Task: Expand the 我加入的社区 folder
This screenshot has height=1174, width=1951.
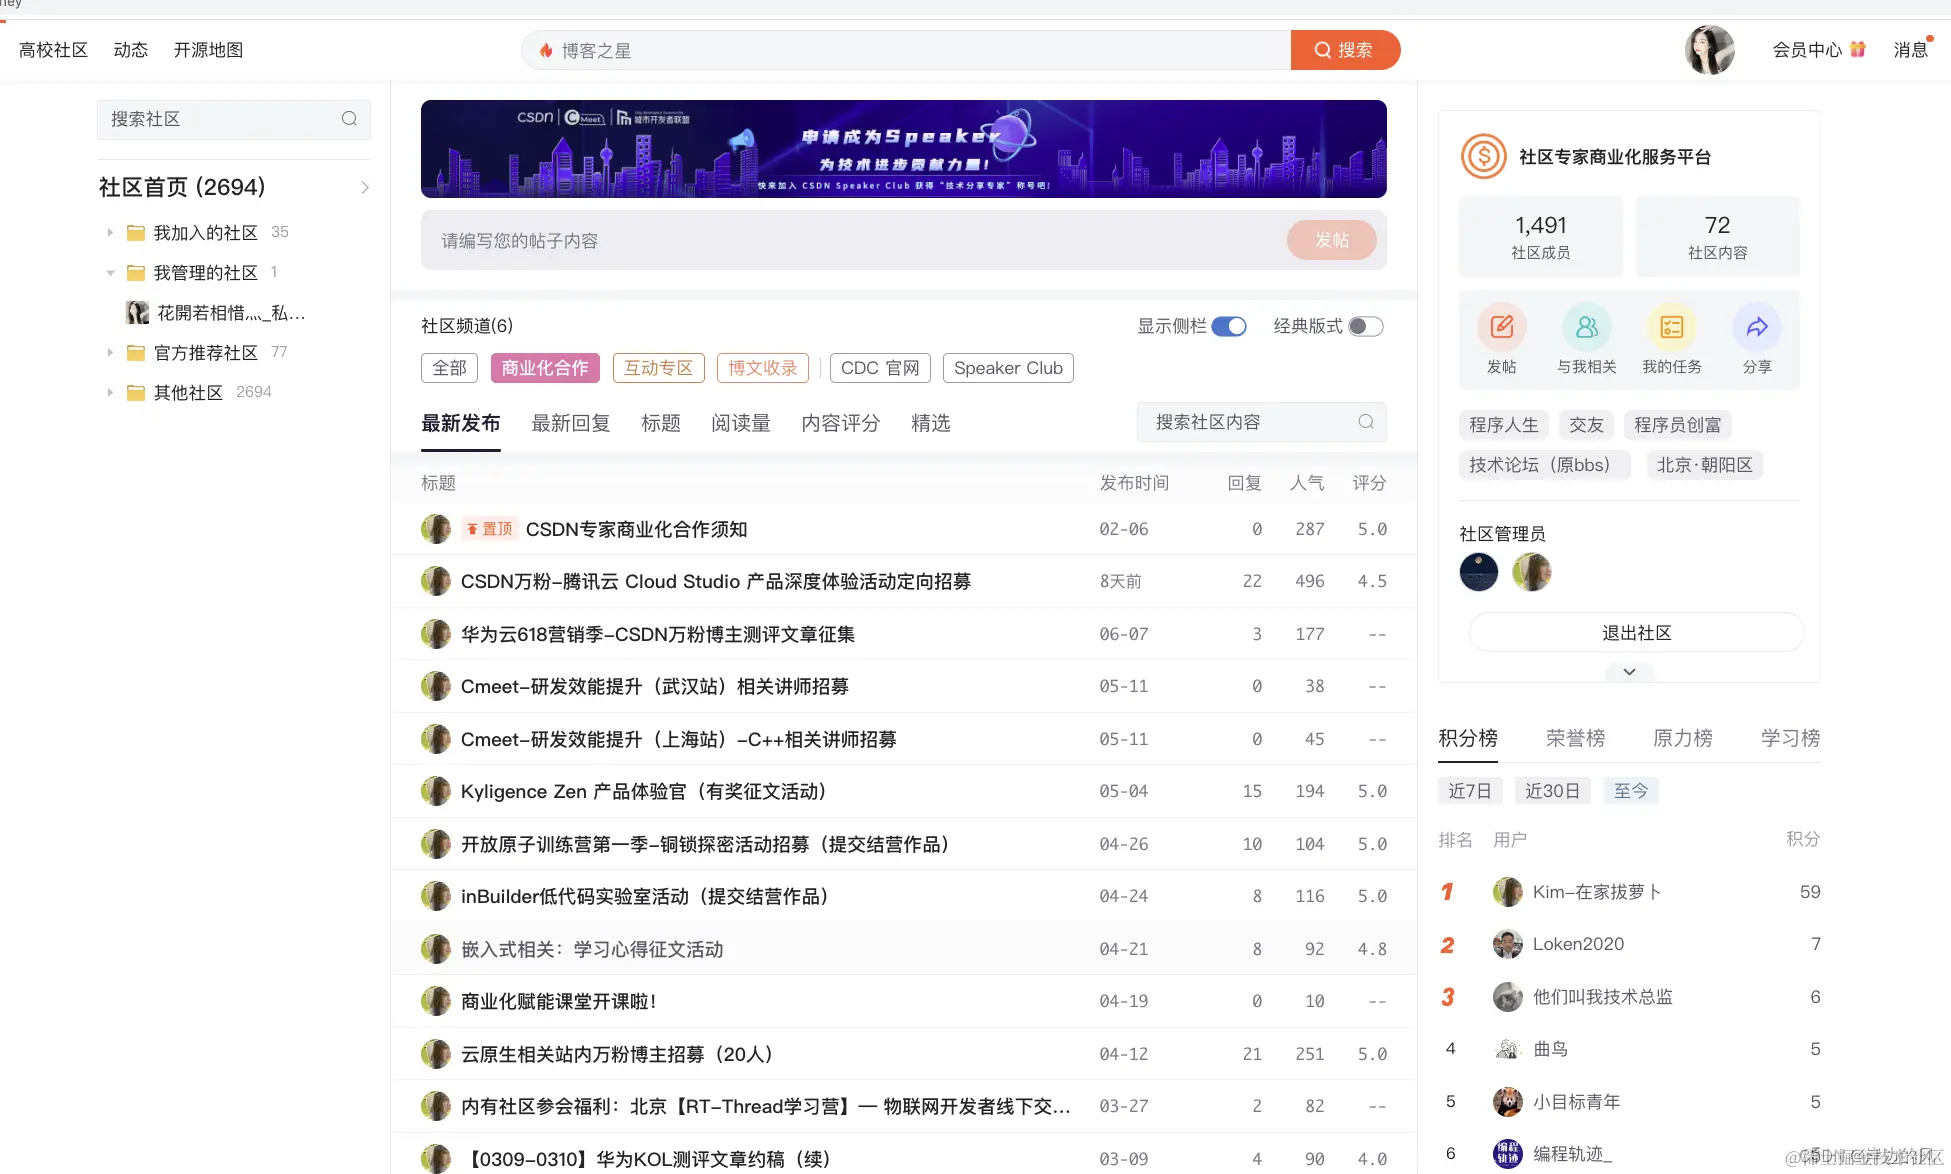Action: [110, 232]
